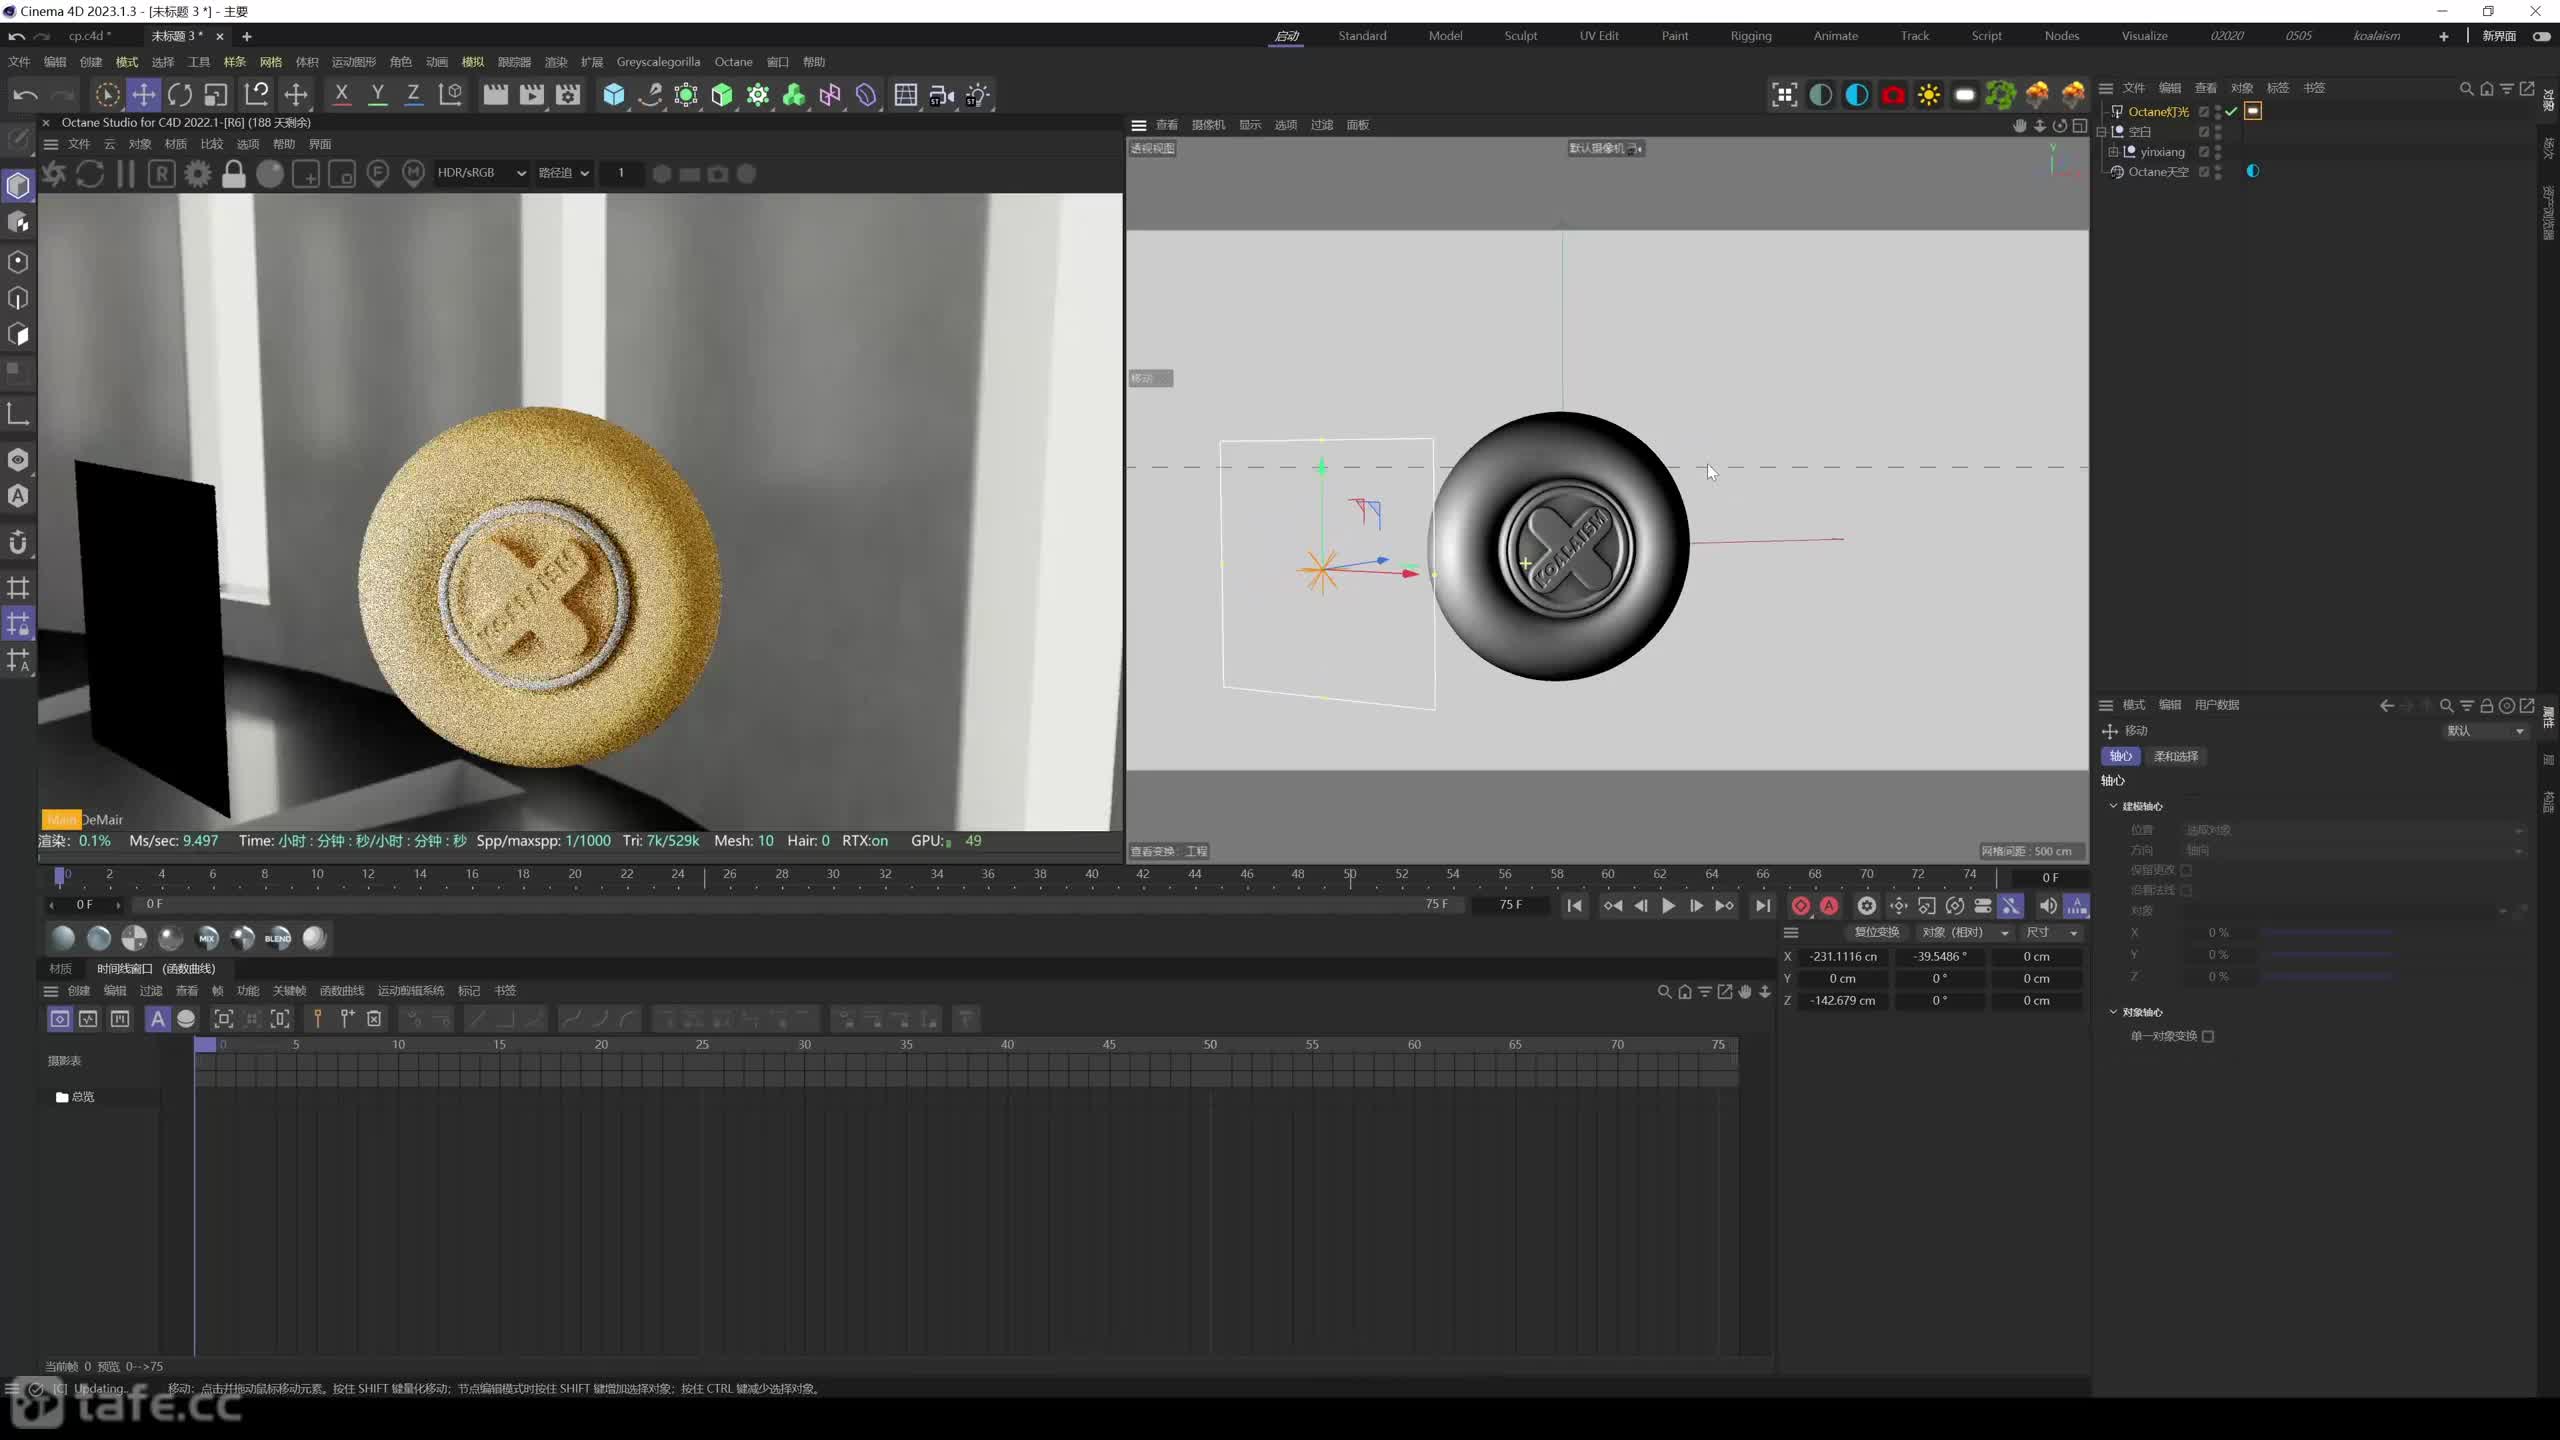
Task: Switch to the Sculpt layout tab
Action: (x=1520, y=36)
